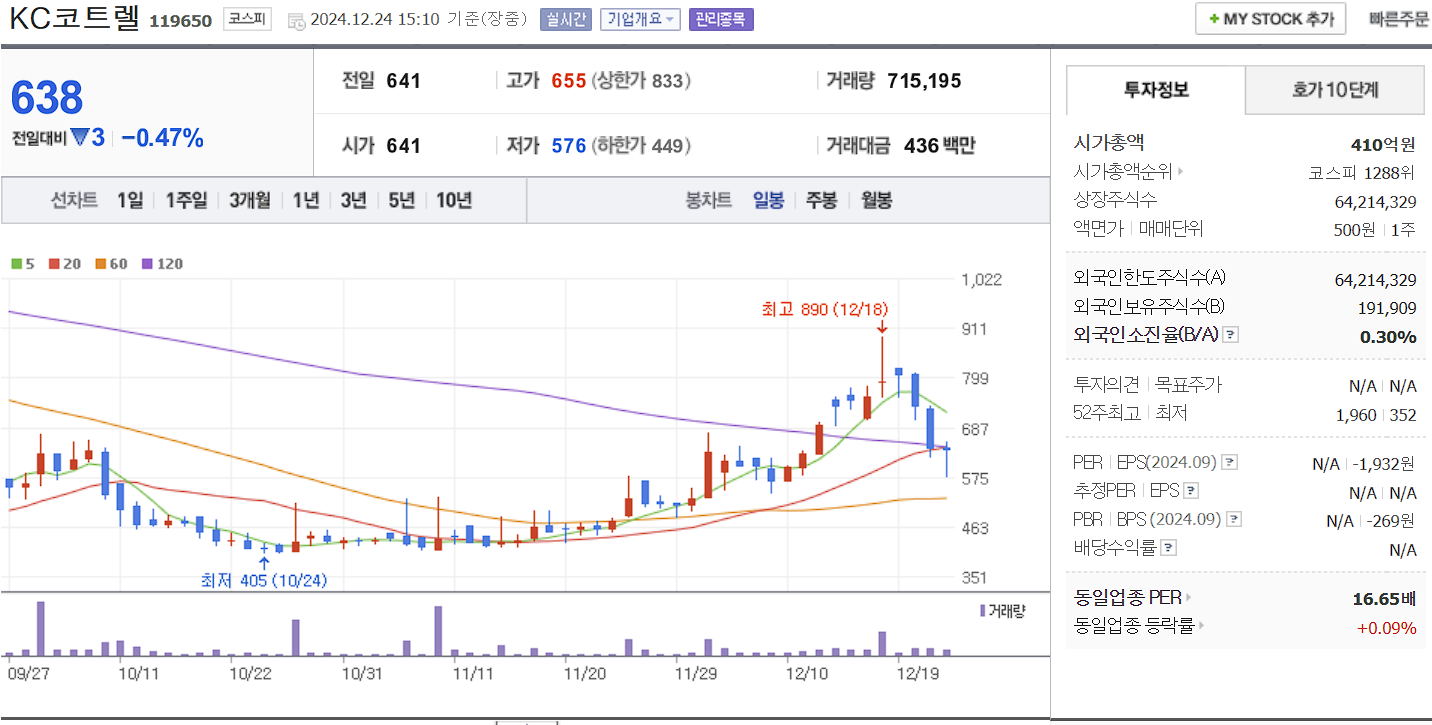Open the 기업개요 dropdown
The width and height of the screenshot is (1432, 725).
tap(640, 19)
